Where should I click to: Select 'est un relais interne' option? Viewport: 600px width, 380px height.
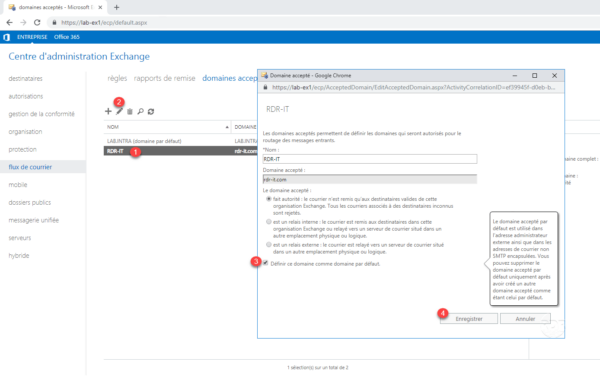click(x=269, y=222)
